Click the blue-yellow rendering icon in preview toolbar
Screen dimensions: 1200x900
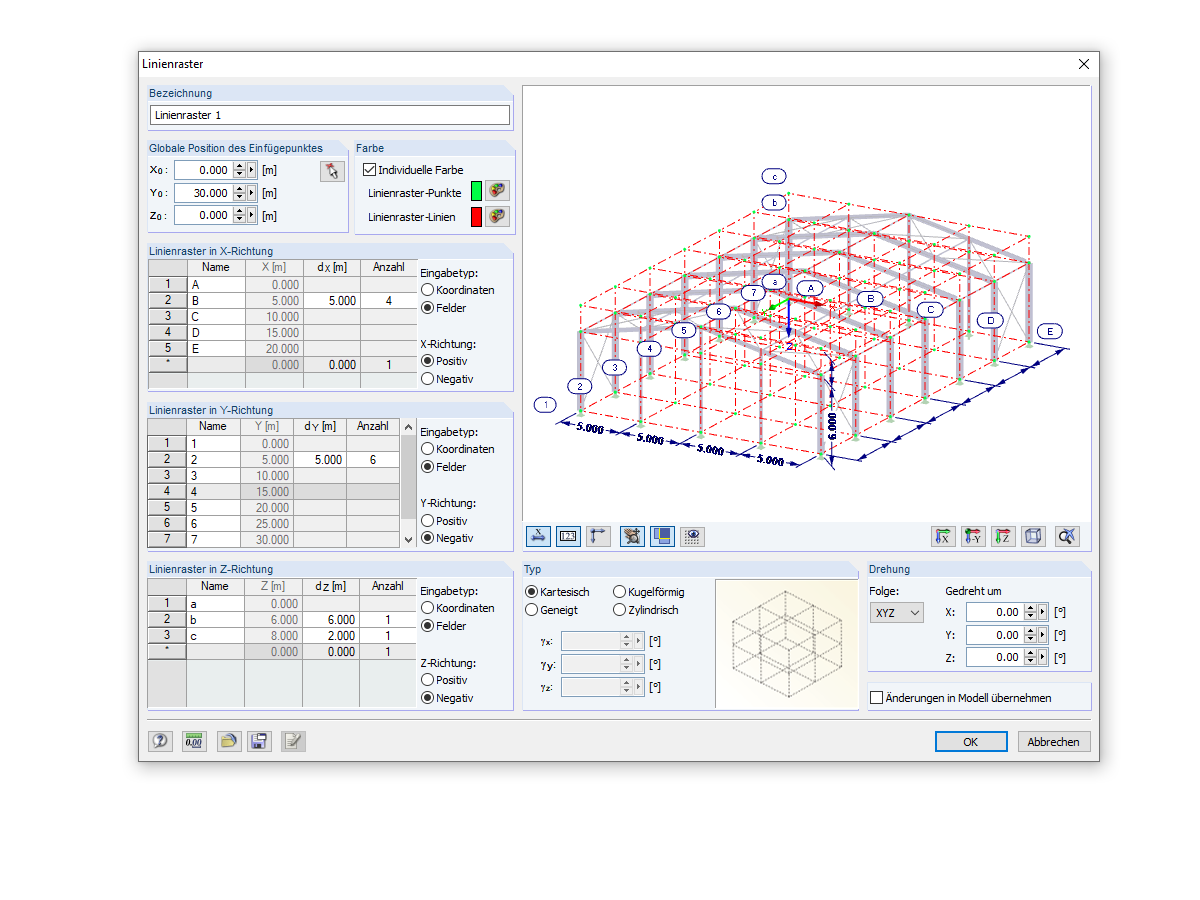pos(662,536)
